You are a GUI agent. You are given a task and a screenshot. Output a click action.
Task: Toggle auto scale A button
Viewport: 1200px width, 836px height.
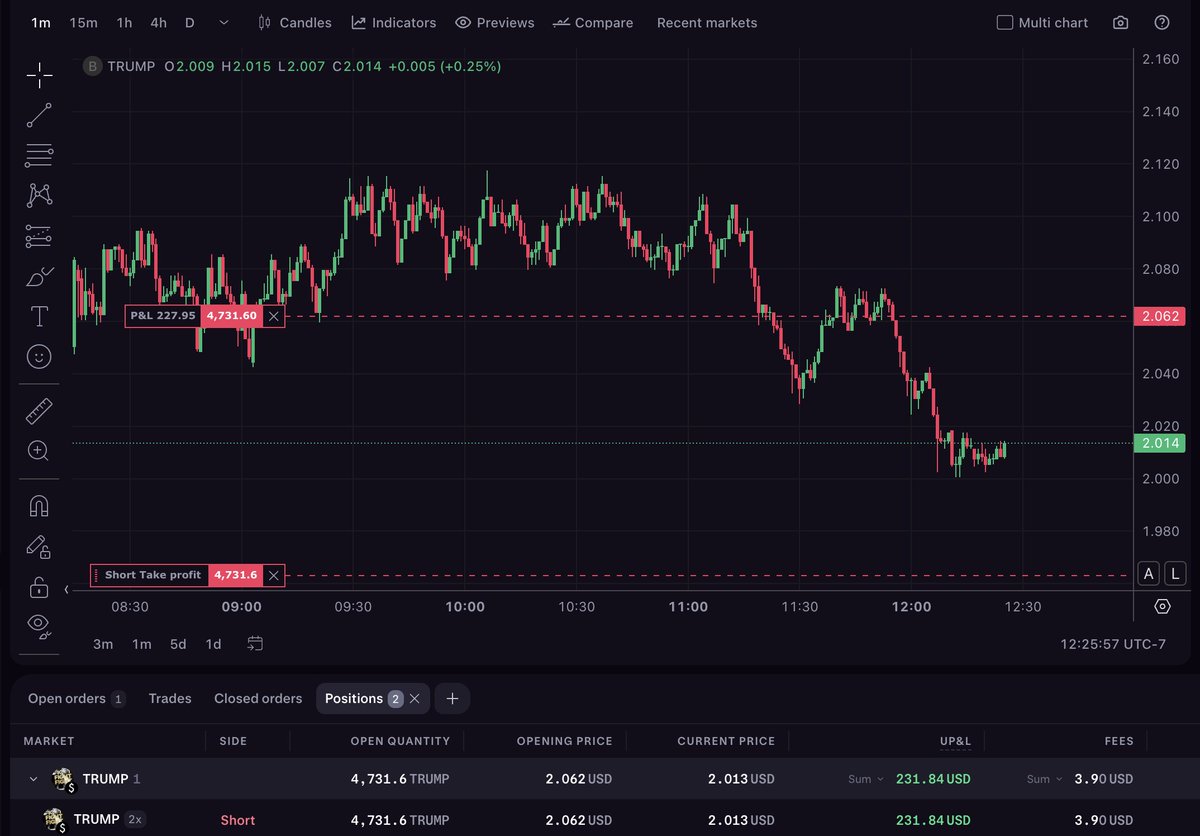(1149, 573)
